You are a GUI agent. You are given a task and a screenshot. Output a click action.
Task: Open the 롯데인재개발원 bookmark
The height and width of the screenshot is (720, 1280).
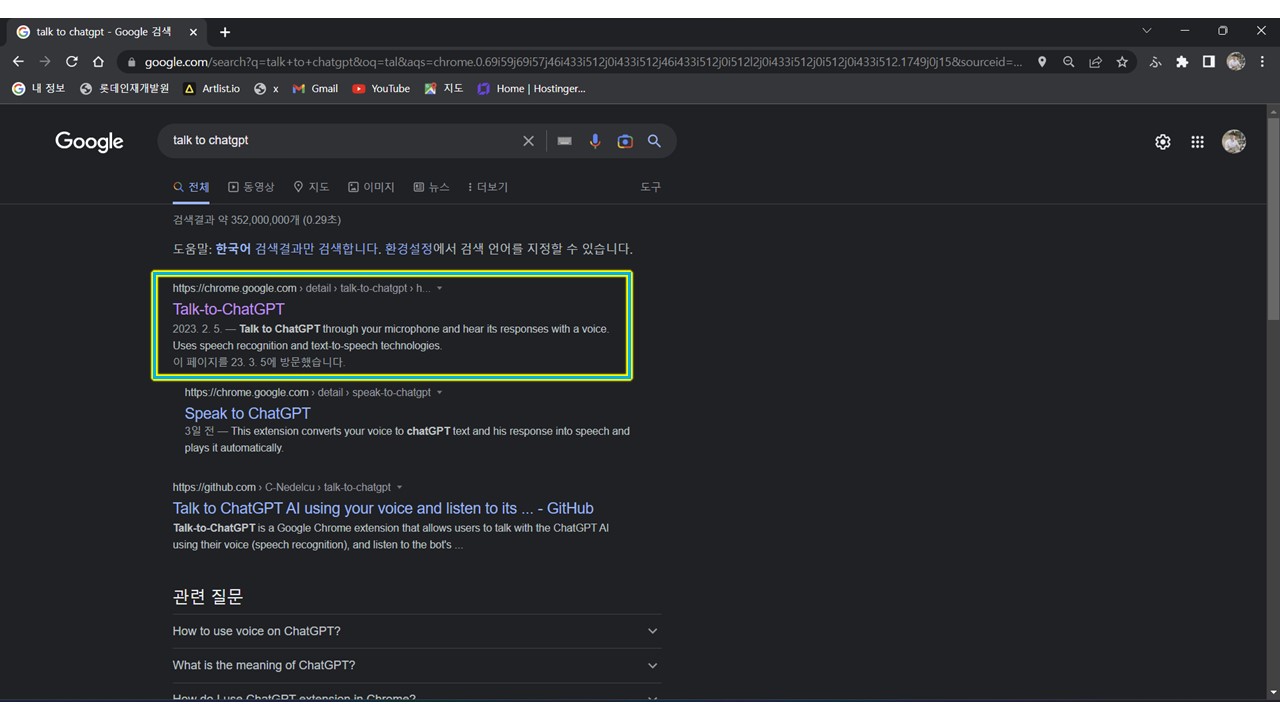point(125,88)
